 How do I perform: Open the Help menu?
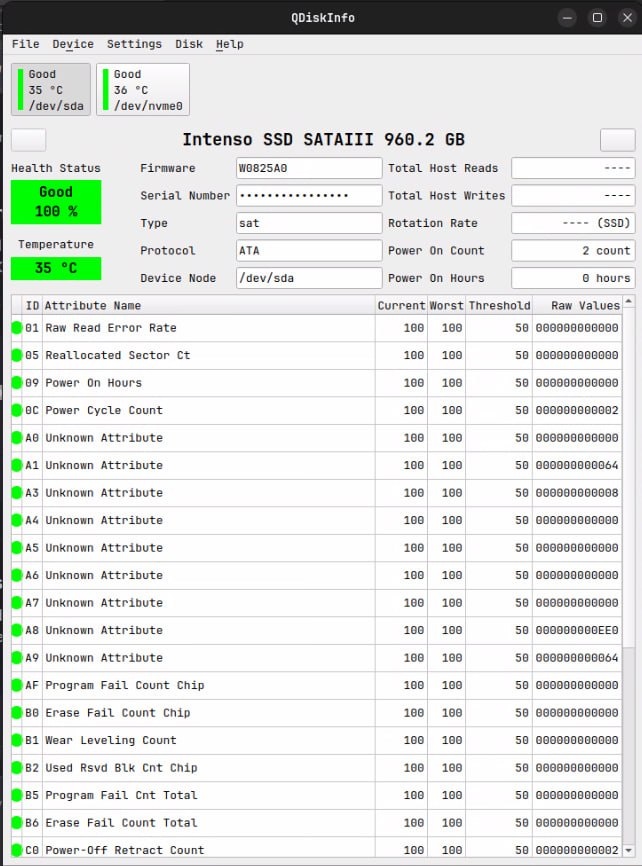tap(229, 44)
